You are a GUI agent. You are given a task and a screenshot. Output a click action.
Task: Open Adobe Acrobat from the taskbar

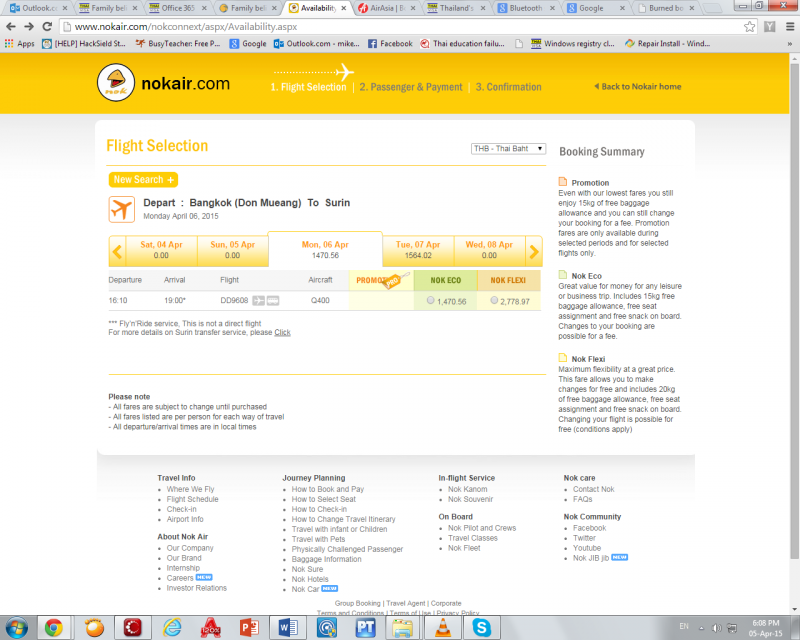coord(210,628)
